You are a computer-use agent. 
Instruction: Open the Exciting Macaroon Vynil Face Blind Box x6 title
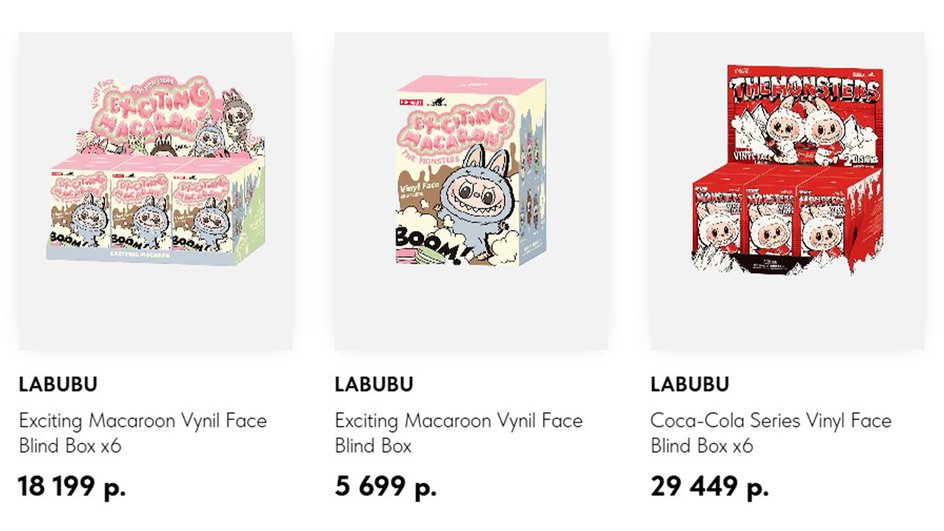pos(143,433)
